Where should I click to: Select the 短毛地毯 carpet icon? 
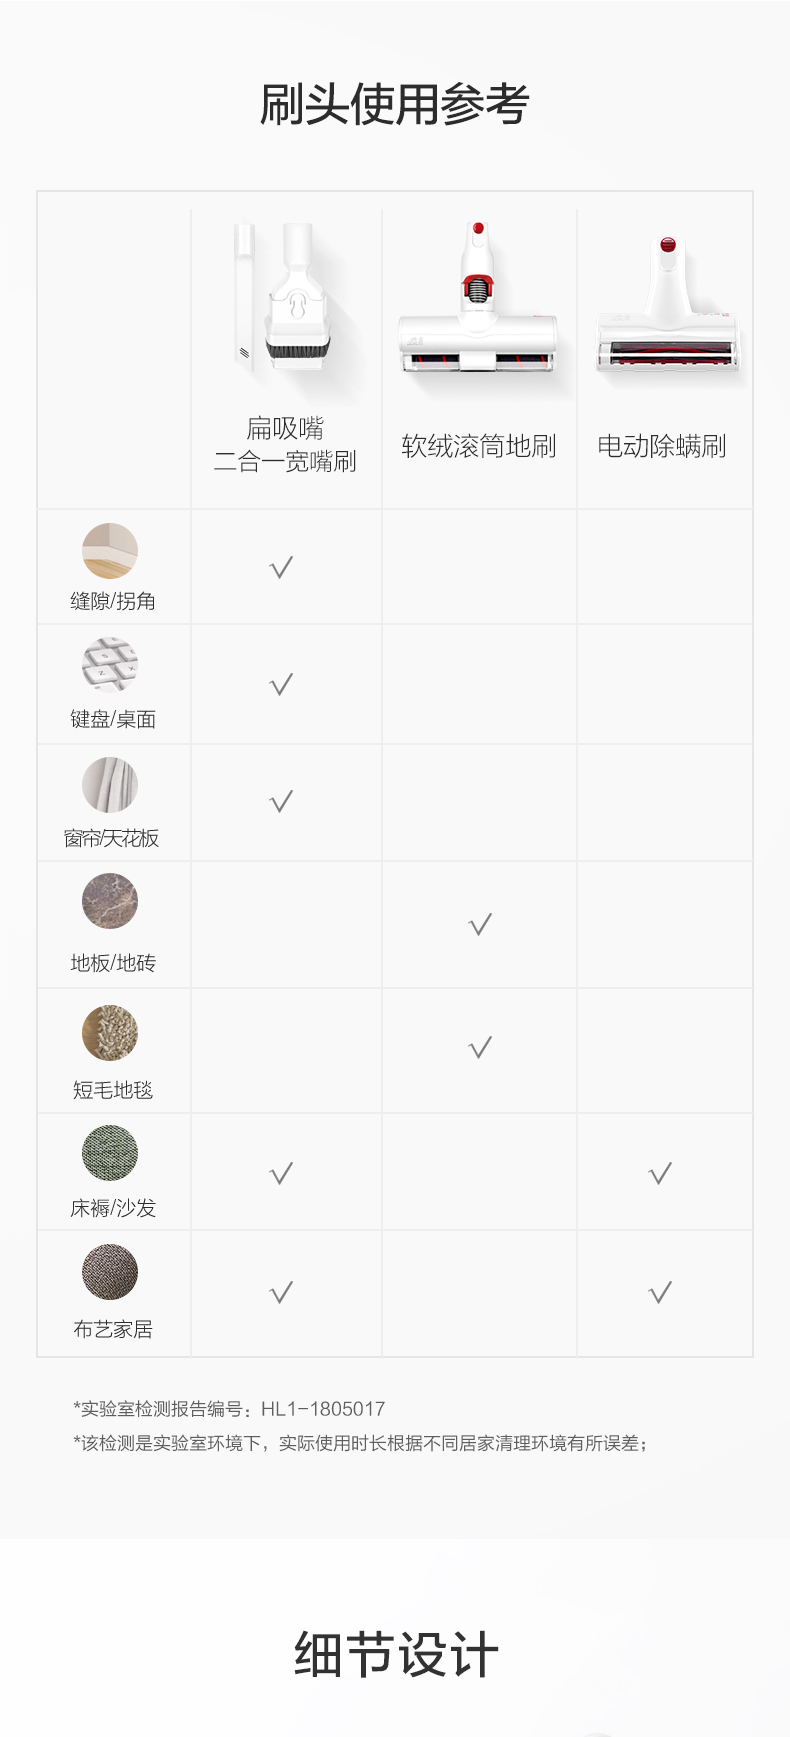pyautogui.click(x=110, y=1033)
